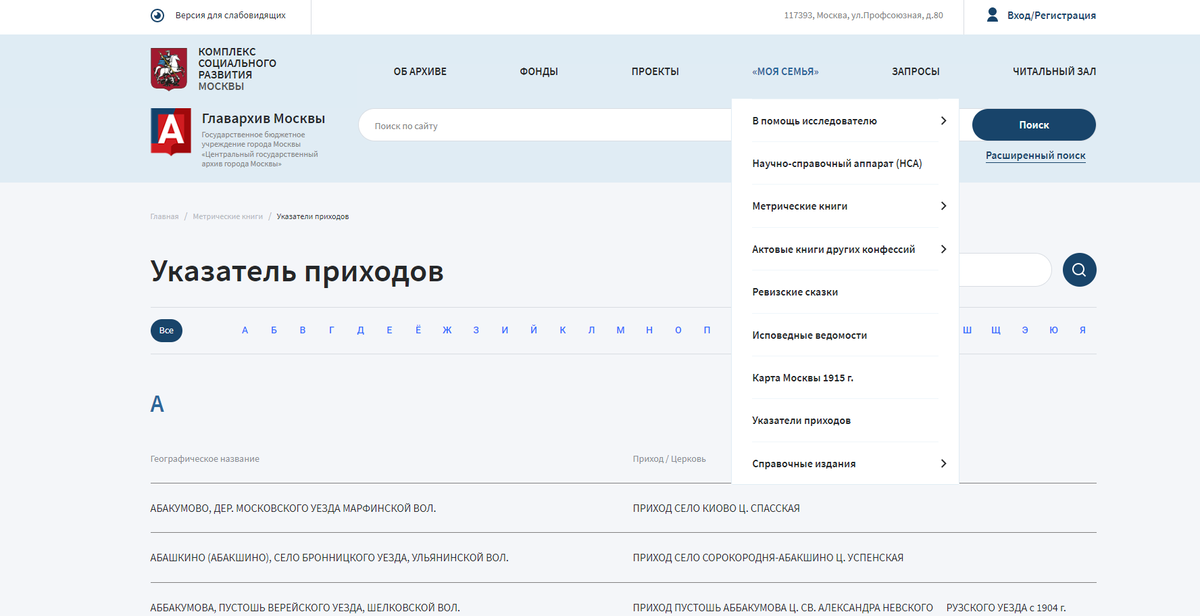Viewport: 1200px width, 616px height.
Task: Filter by letter В
Action: [x=303, y=330]
